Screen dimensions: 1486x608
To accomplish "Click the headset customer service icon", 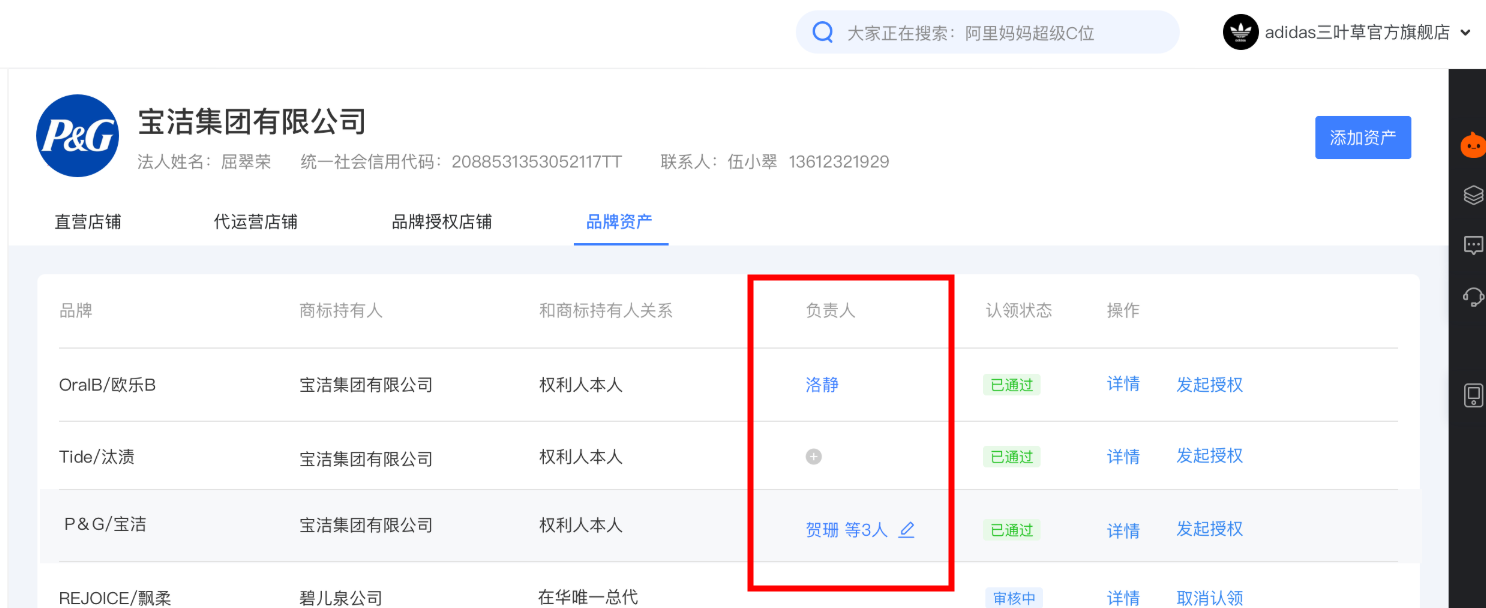I will (1473, 296).
